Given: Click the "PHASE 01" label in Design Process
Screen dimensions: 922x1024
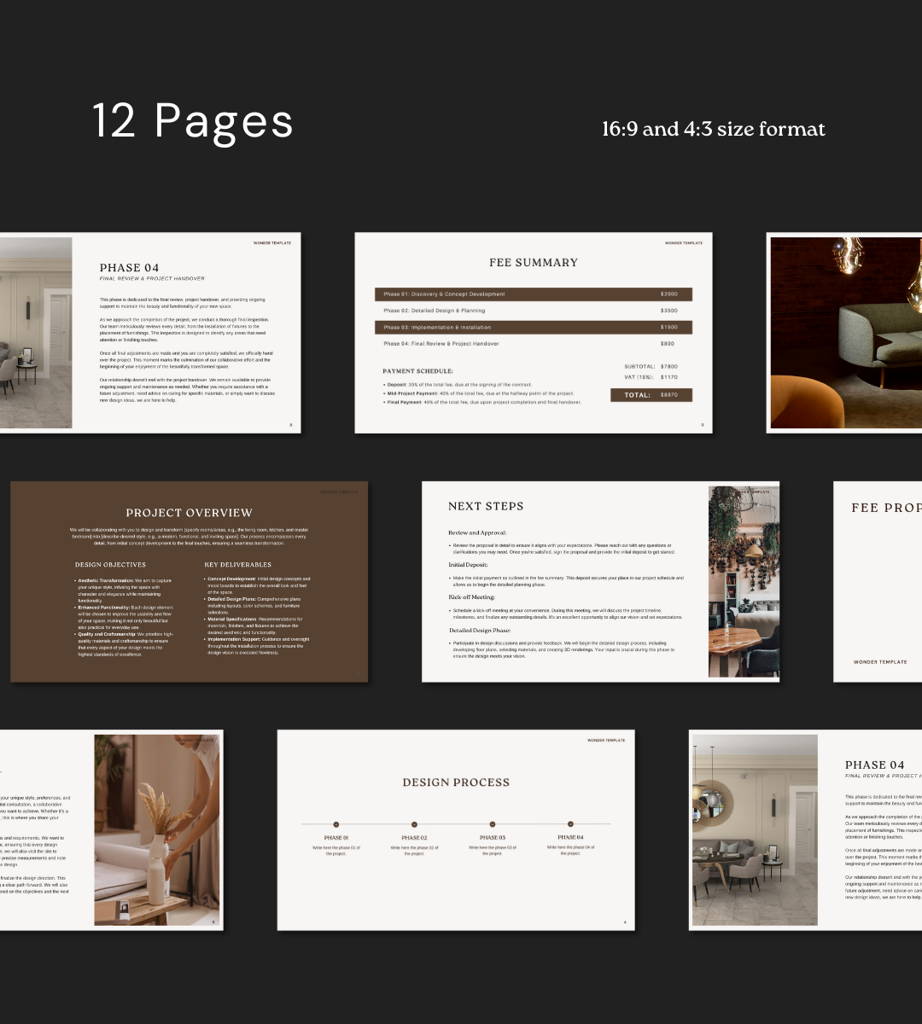Looking at the screenshot, I should point(336,838).
